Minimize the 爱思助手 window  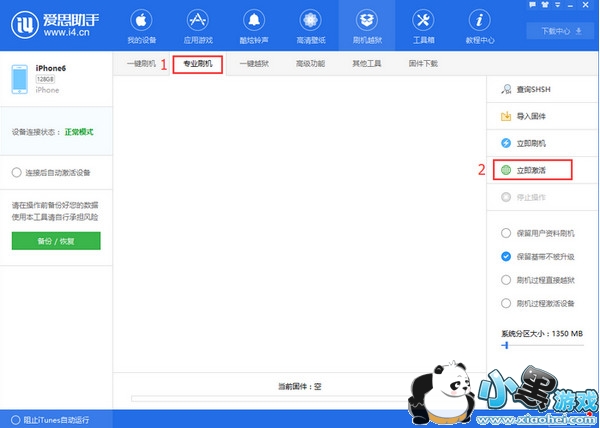point(571,5)
